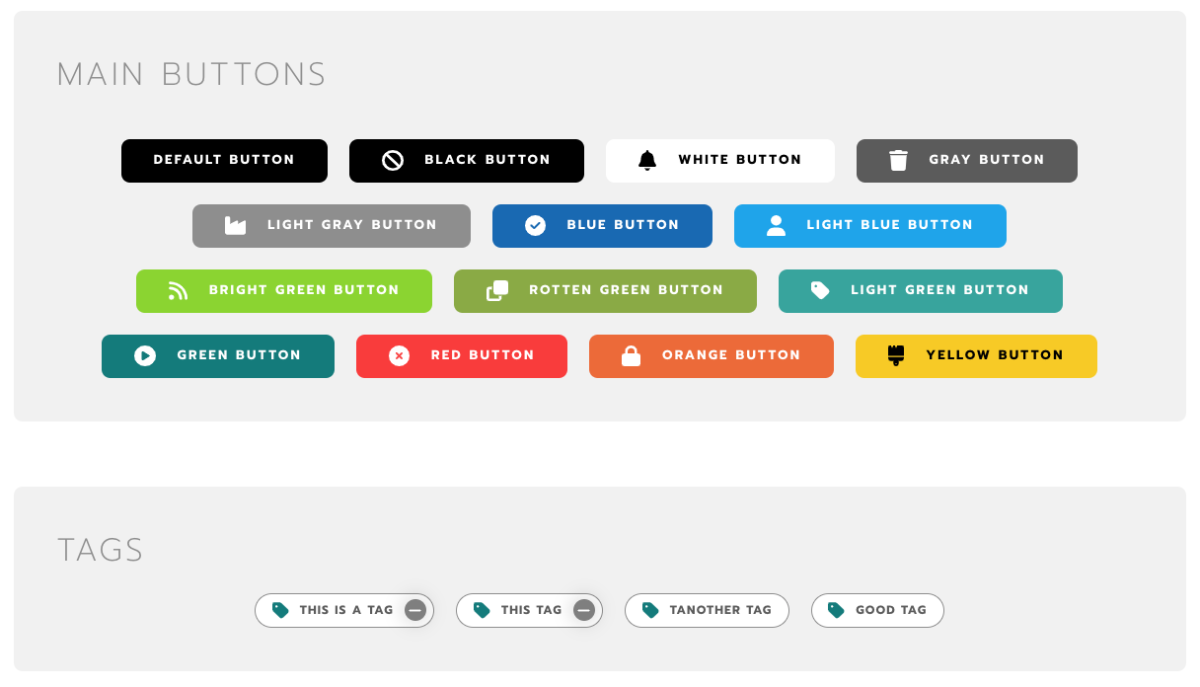1200x687 pixels.
Task: Click the Green Button label text
Action: point(239,355)
